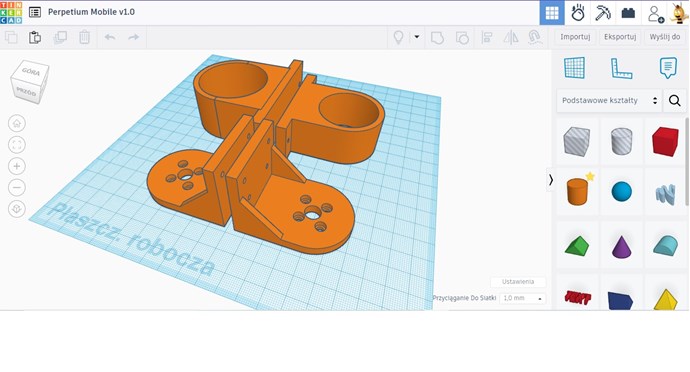Viewport: 690px width, 372px height.
Task: Pick the yellow pyramid shape
Action: [x=665, y=299]
